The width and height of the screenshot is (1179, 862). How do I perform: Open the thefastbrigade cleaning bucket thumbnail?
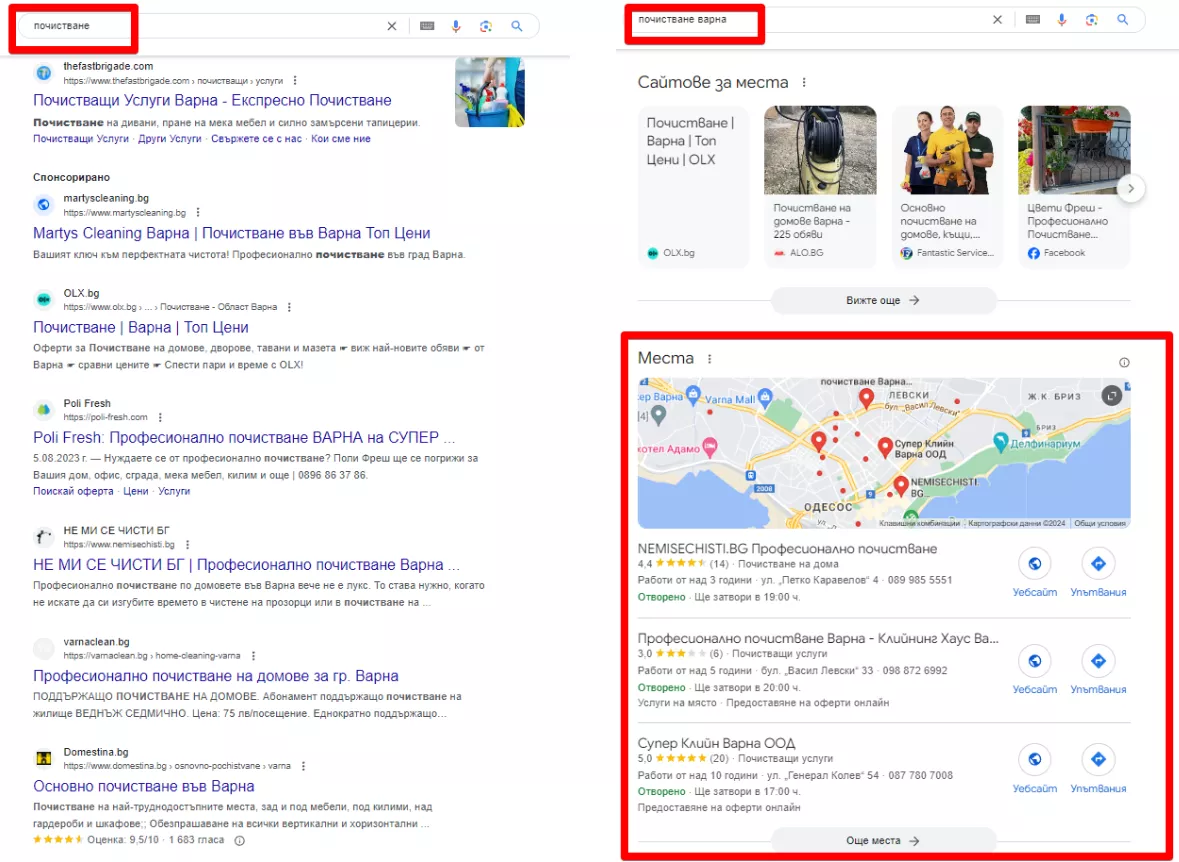click(489, 92)
